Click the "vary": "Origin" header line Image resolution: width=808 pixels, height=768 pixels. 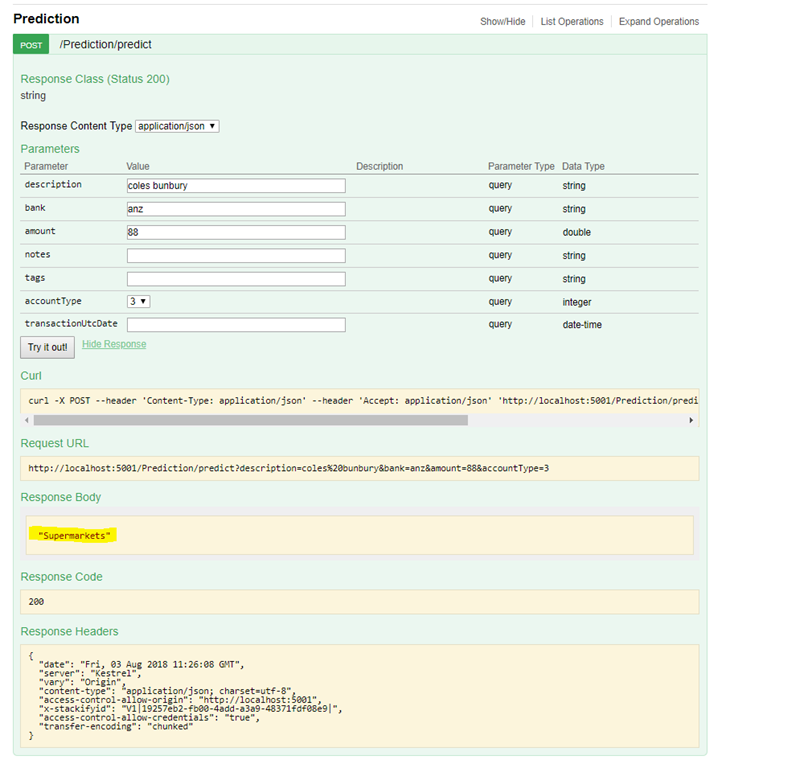[82, 682]
